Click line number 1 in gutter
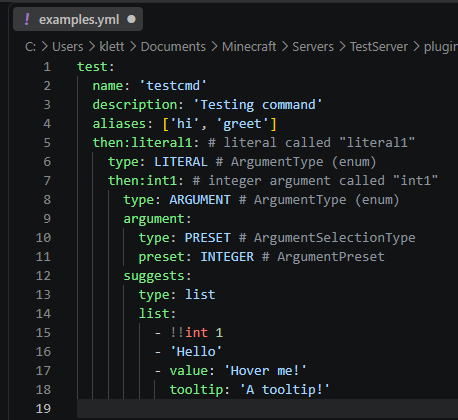 coord(47,67)
